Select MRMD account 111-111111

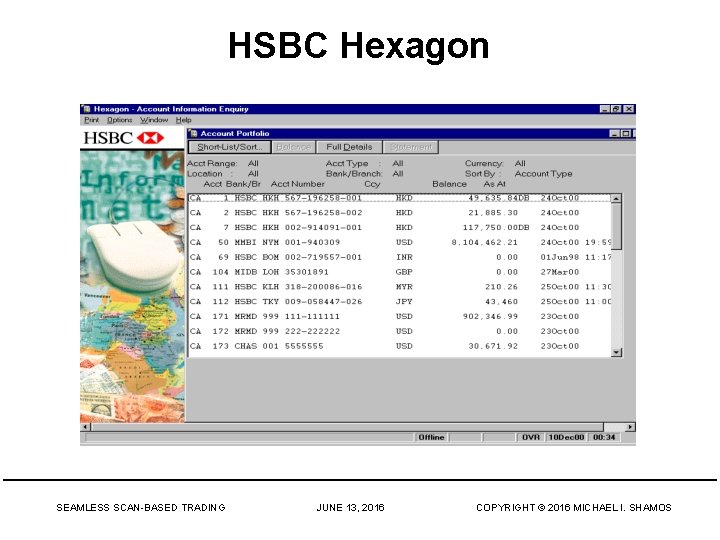(400, 316)
